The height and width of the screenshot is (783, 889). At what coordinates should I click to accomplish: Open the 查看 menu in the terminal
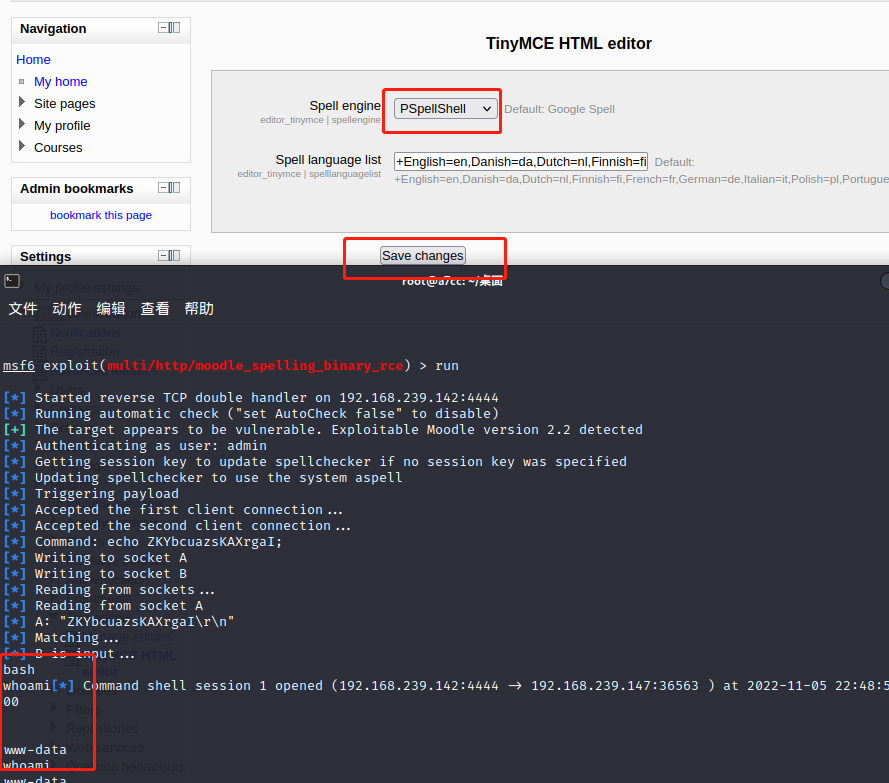point(155,309)
